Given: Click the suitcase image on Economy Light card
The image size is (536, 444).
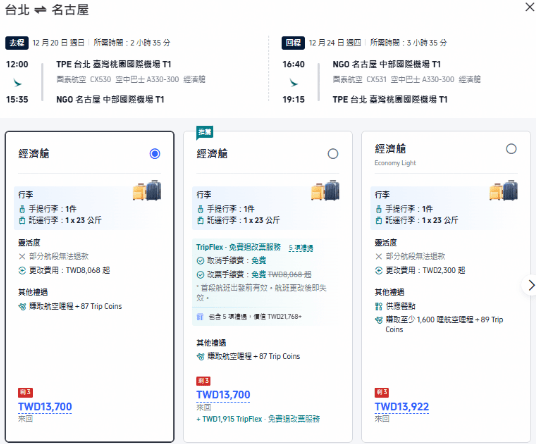Looking at the screenshot, I should point(504,190).
